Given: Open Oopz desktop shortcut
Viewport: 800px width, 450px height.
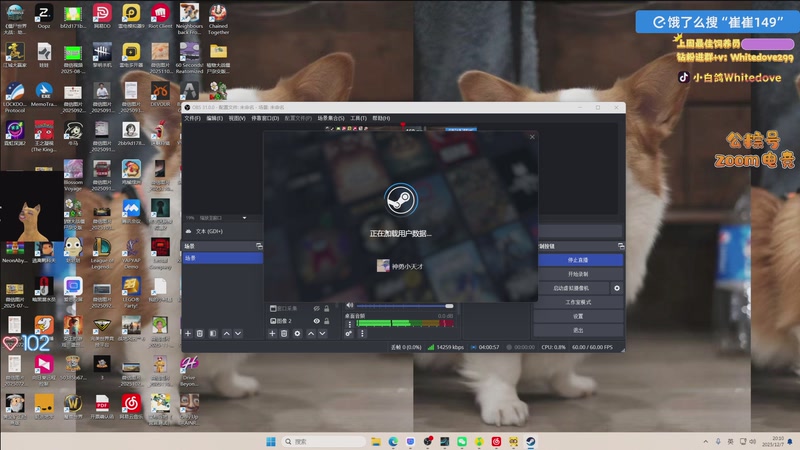Looking at the screenshot, I should pyautogui.click(x=44, y=16).
